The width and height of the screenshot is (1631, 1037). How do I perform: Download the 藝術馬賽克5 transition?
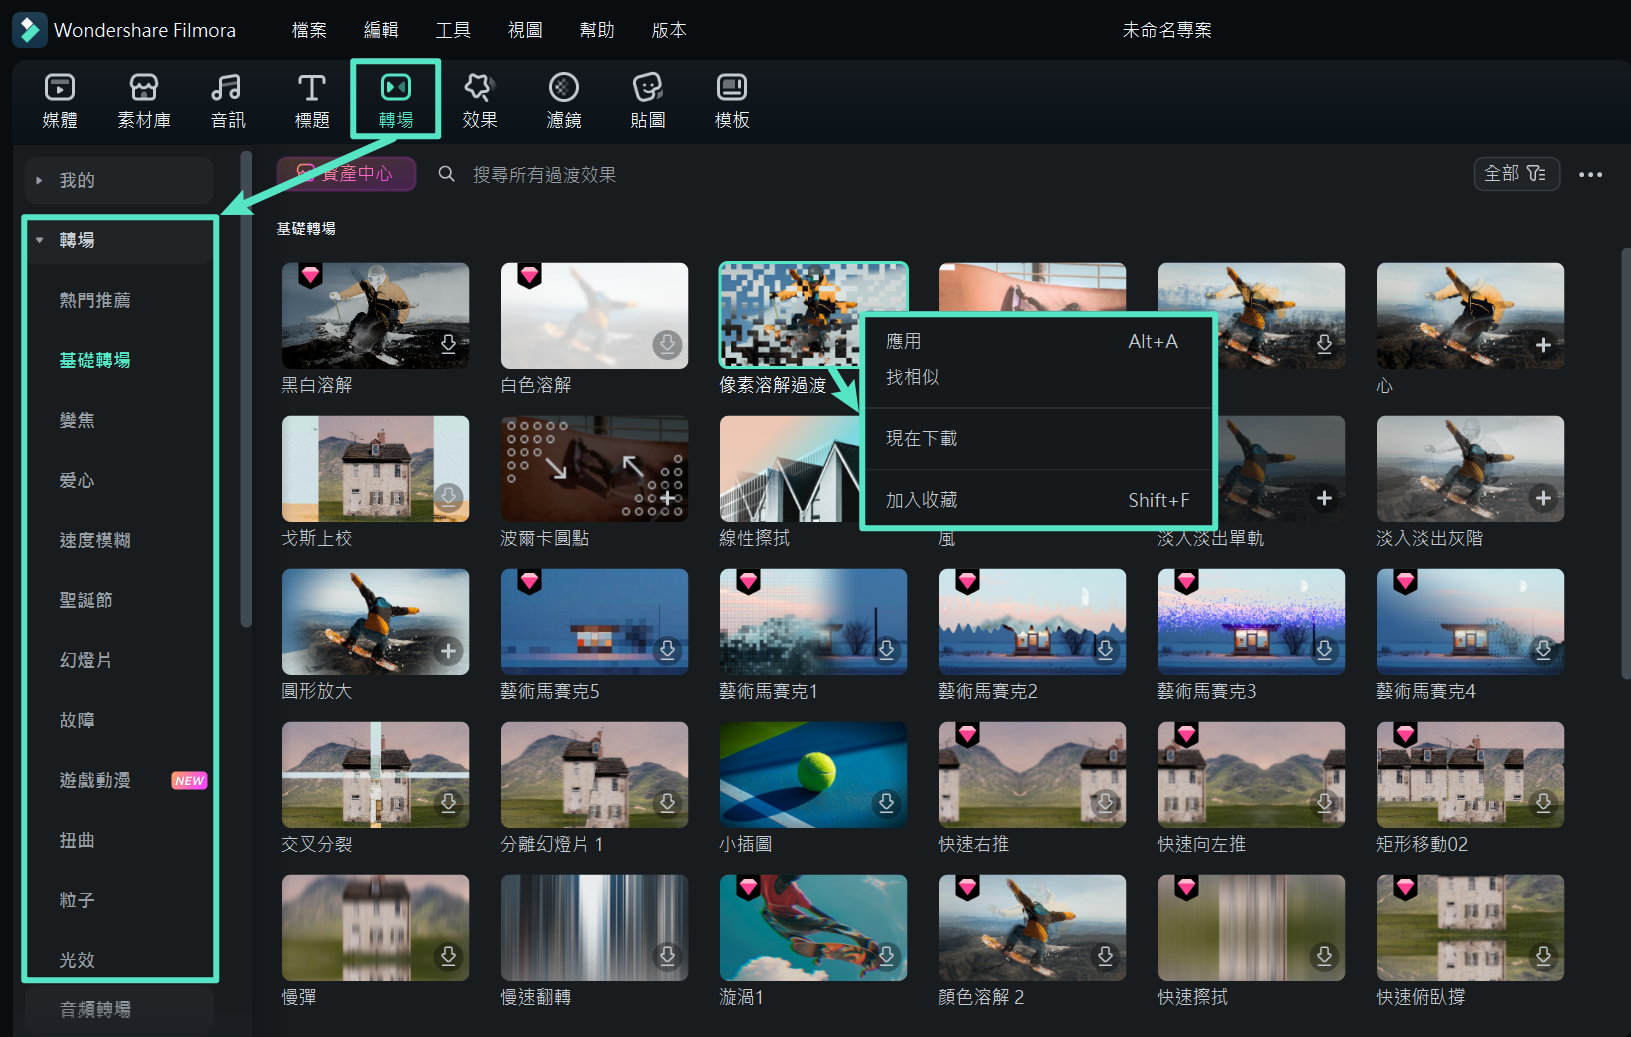click(x=667, y=650)
